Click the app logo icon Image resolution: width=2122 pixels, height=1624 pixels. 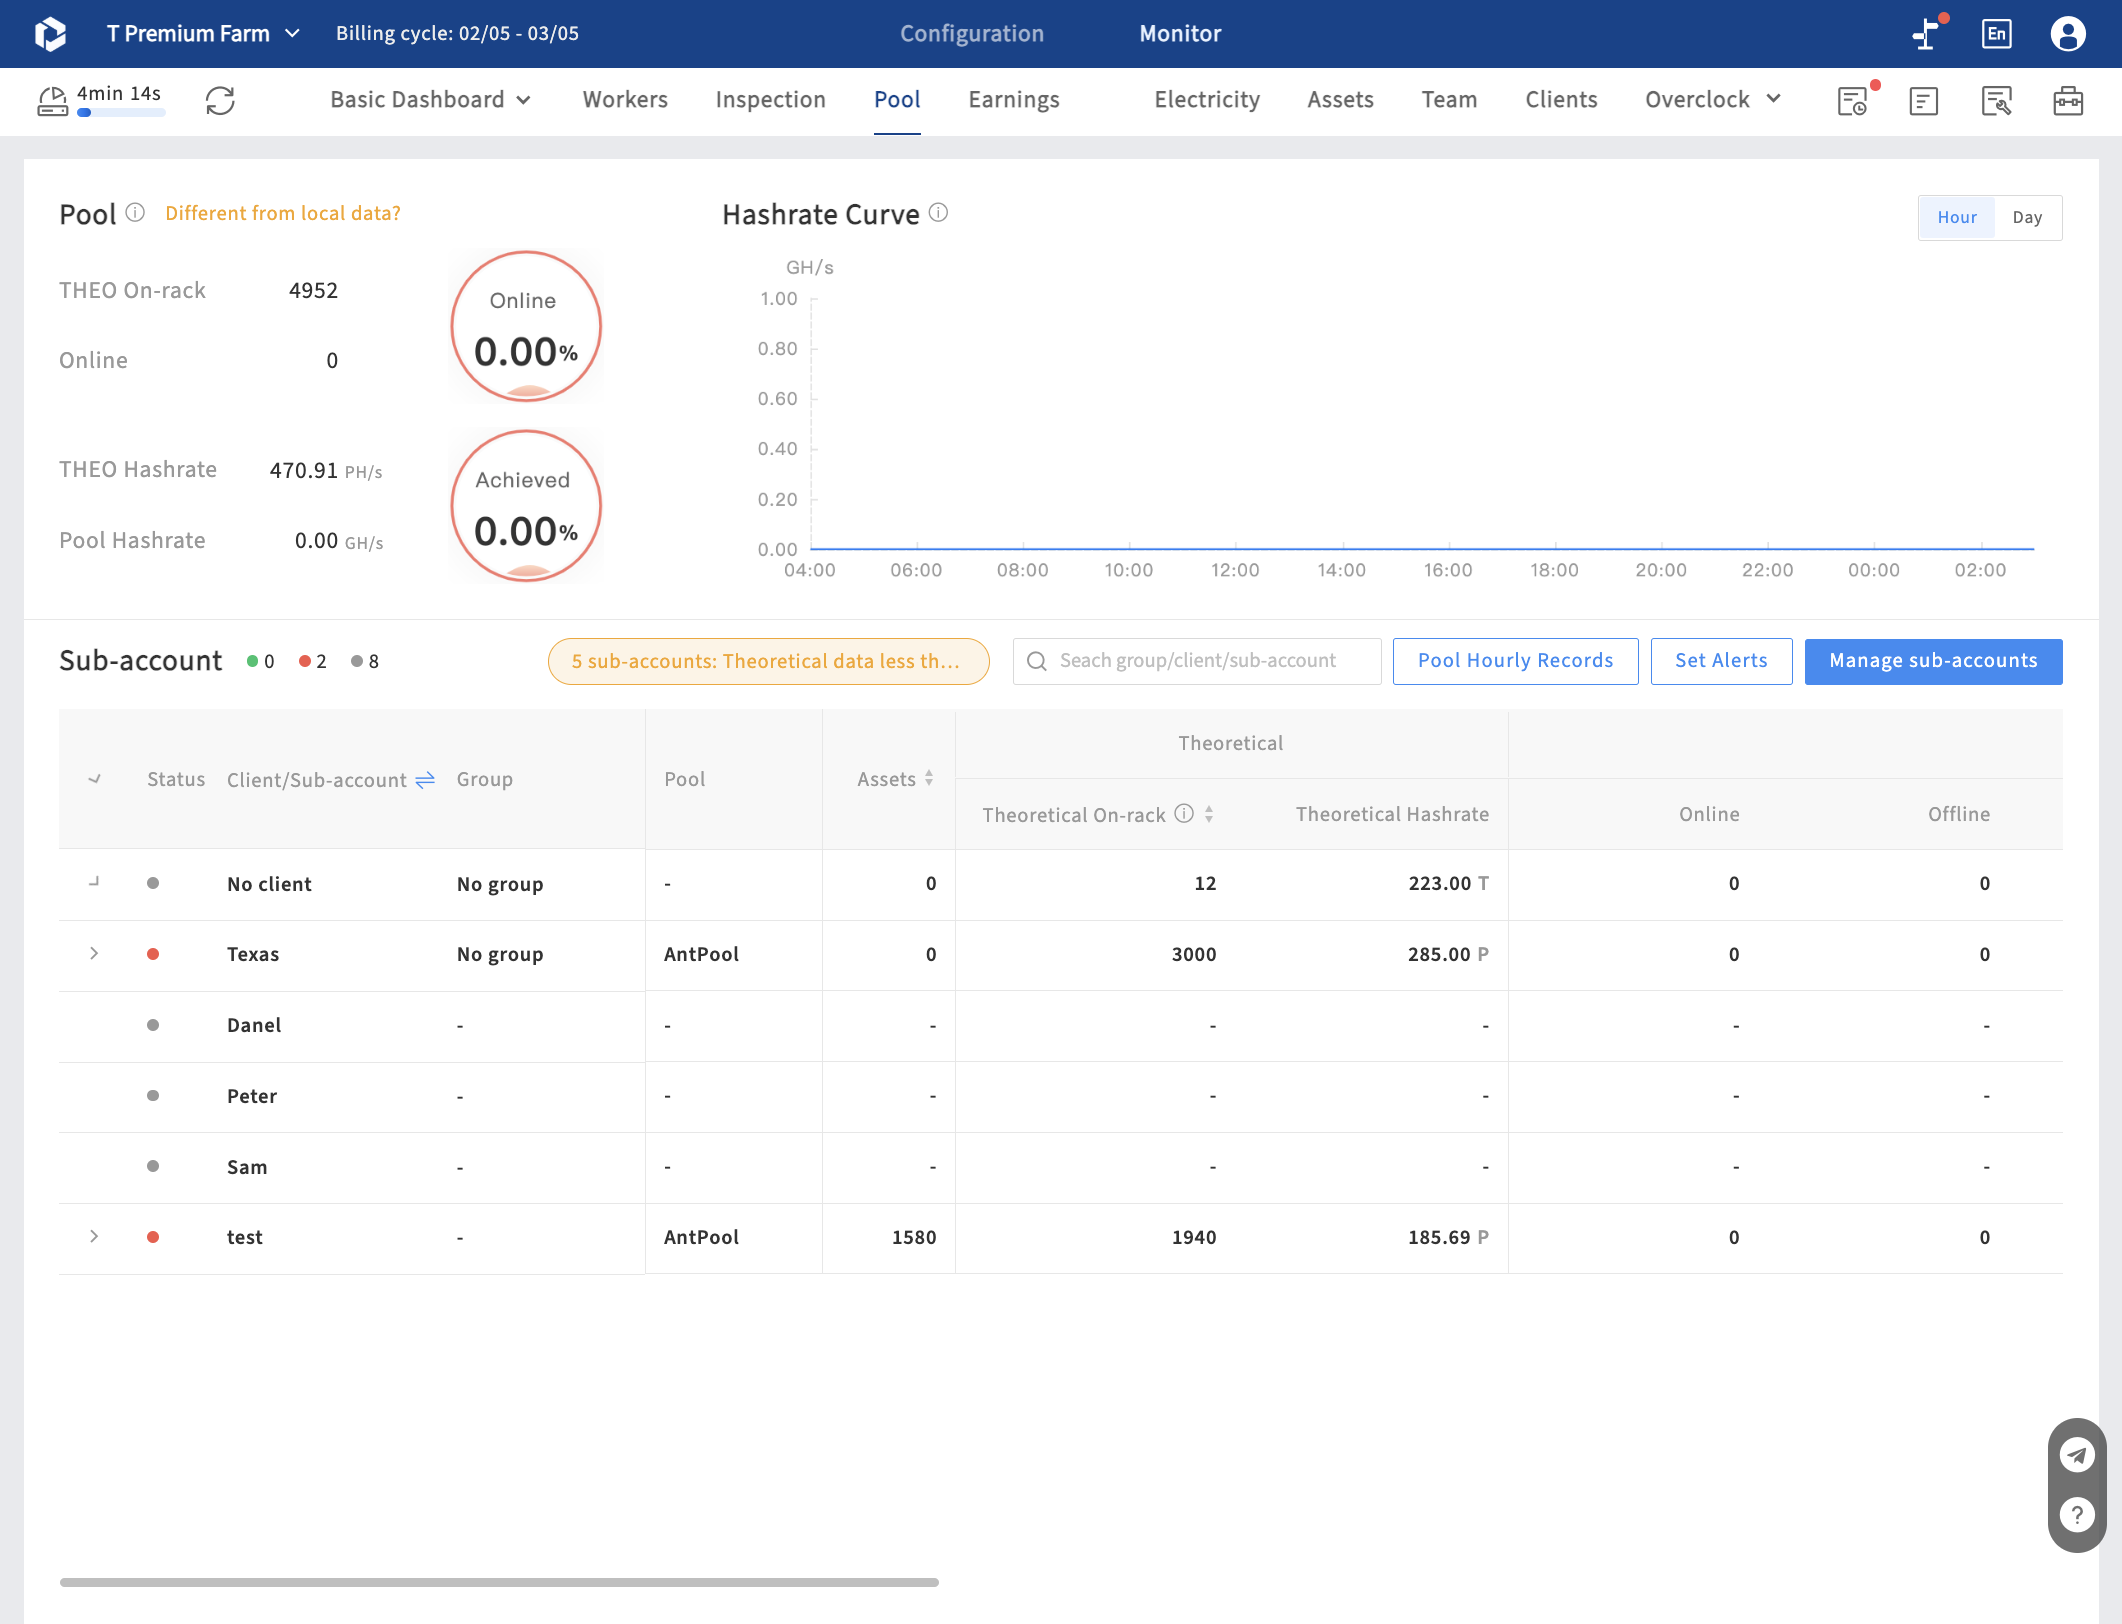50,33
